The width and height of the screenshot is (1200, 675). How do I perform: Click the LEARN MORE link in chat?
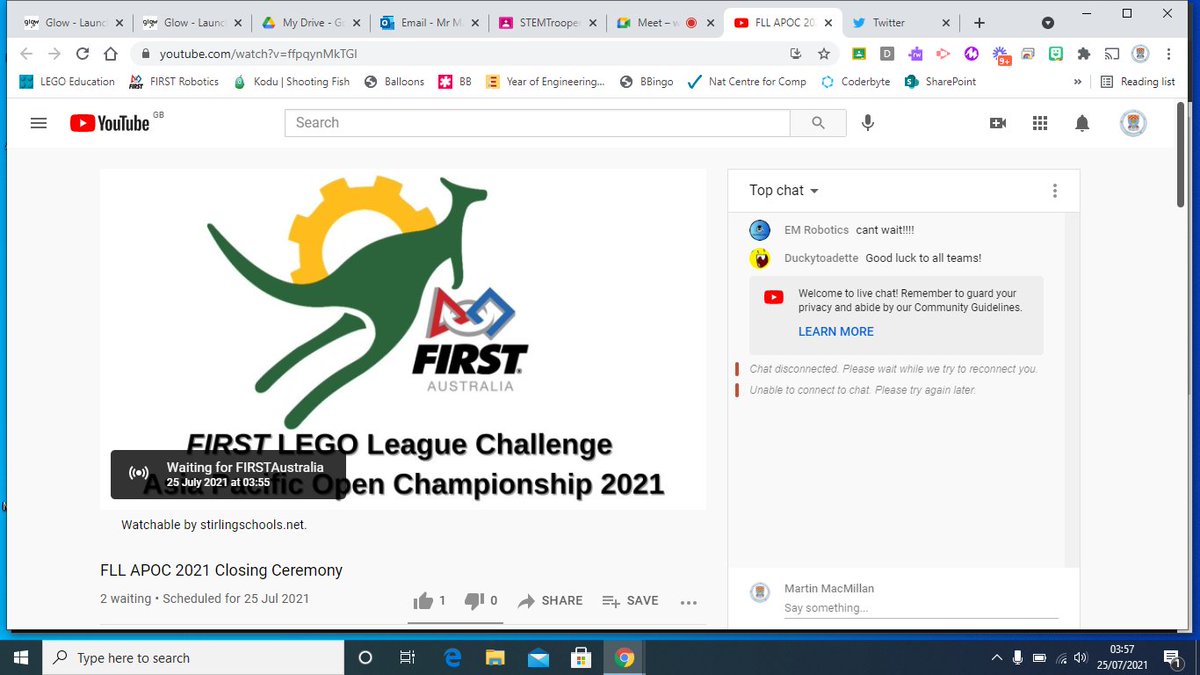[x=836, y=332]
